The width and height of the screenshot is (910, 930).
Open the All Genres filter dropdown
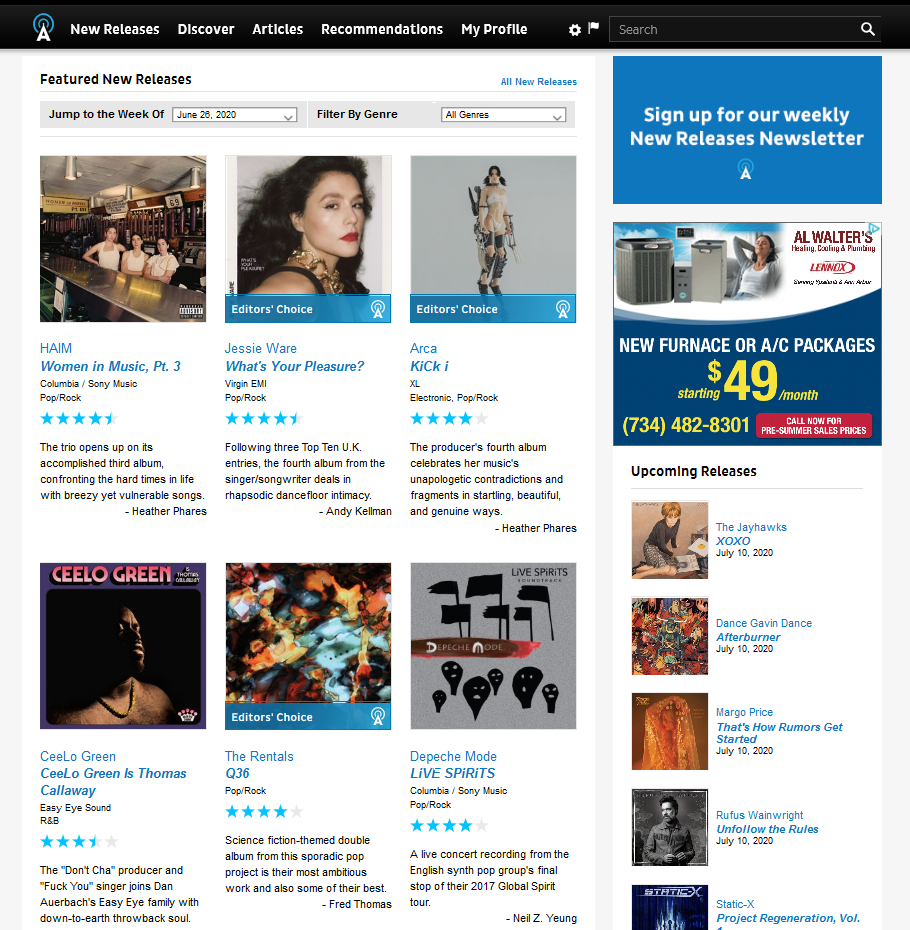[504, 114]
